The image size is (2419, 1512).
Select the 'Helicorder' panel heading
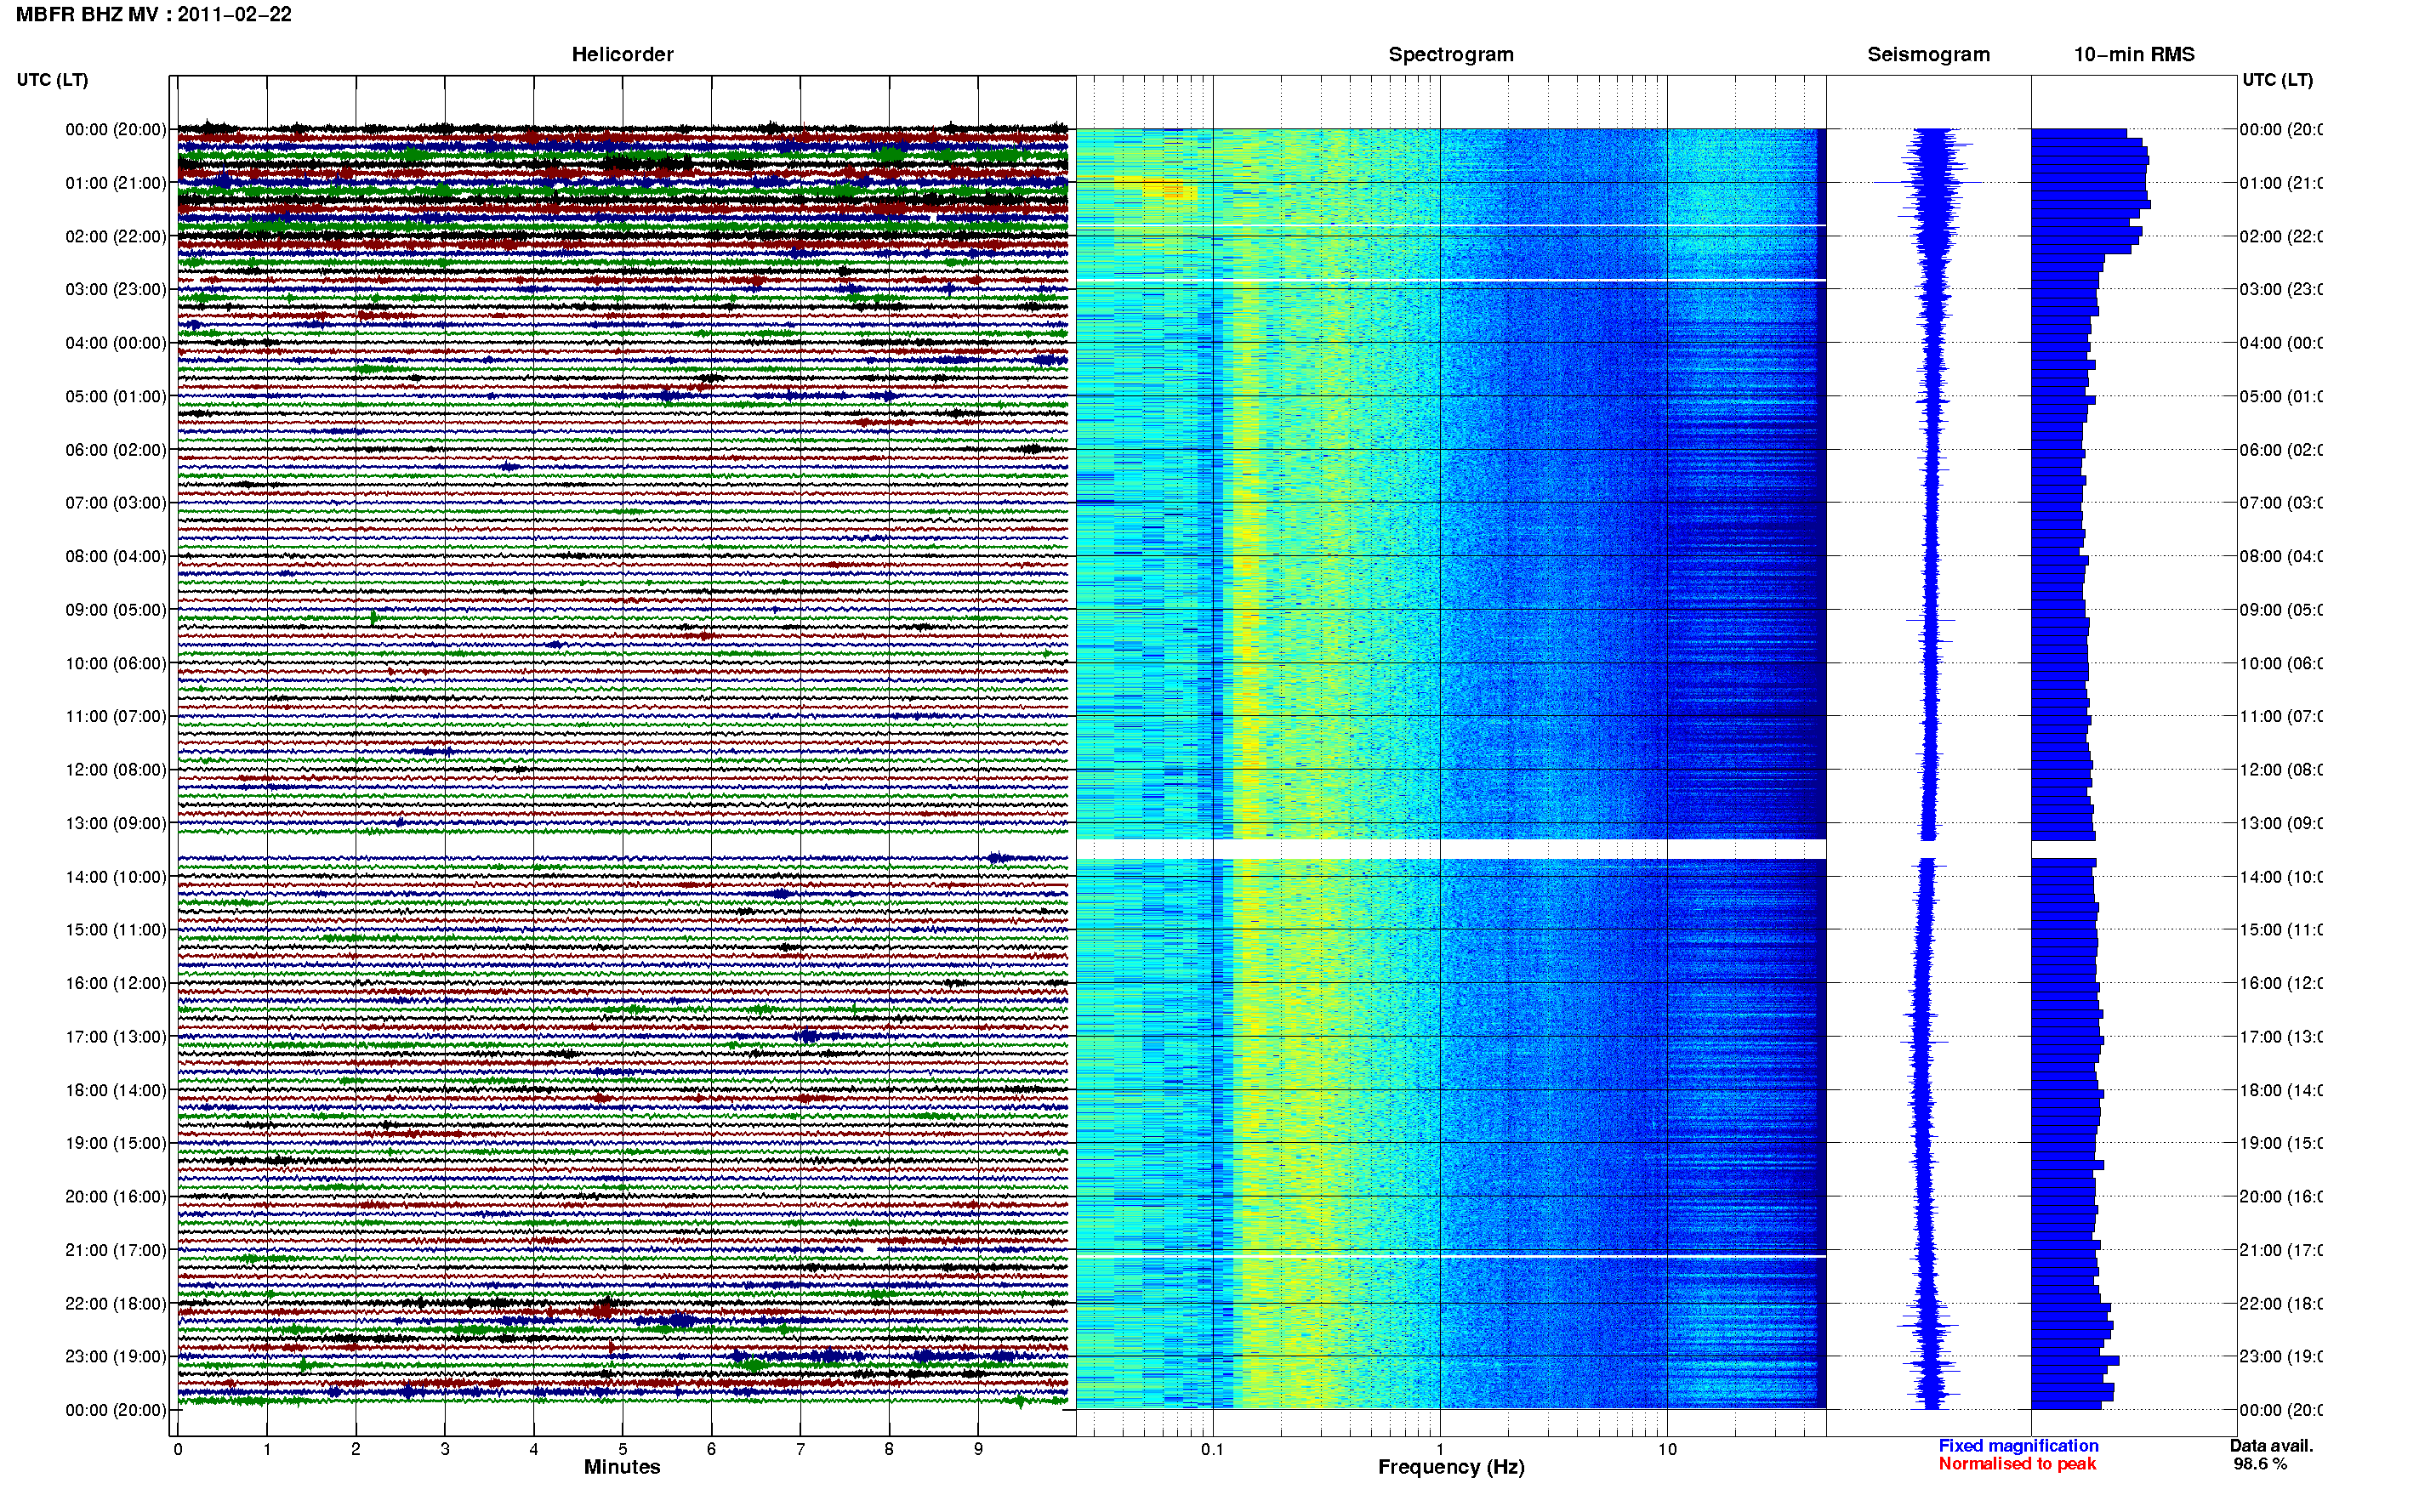pos(622,54)
